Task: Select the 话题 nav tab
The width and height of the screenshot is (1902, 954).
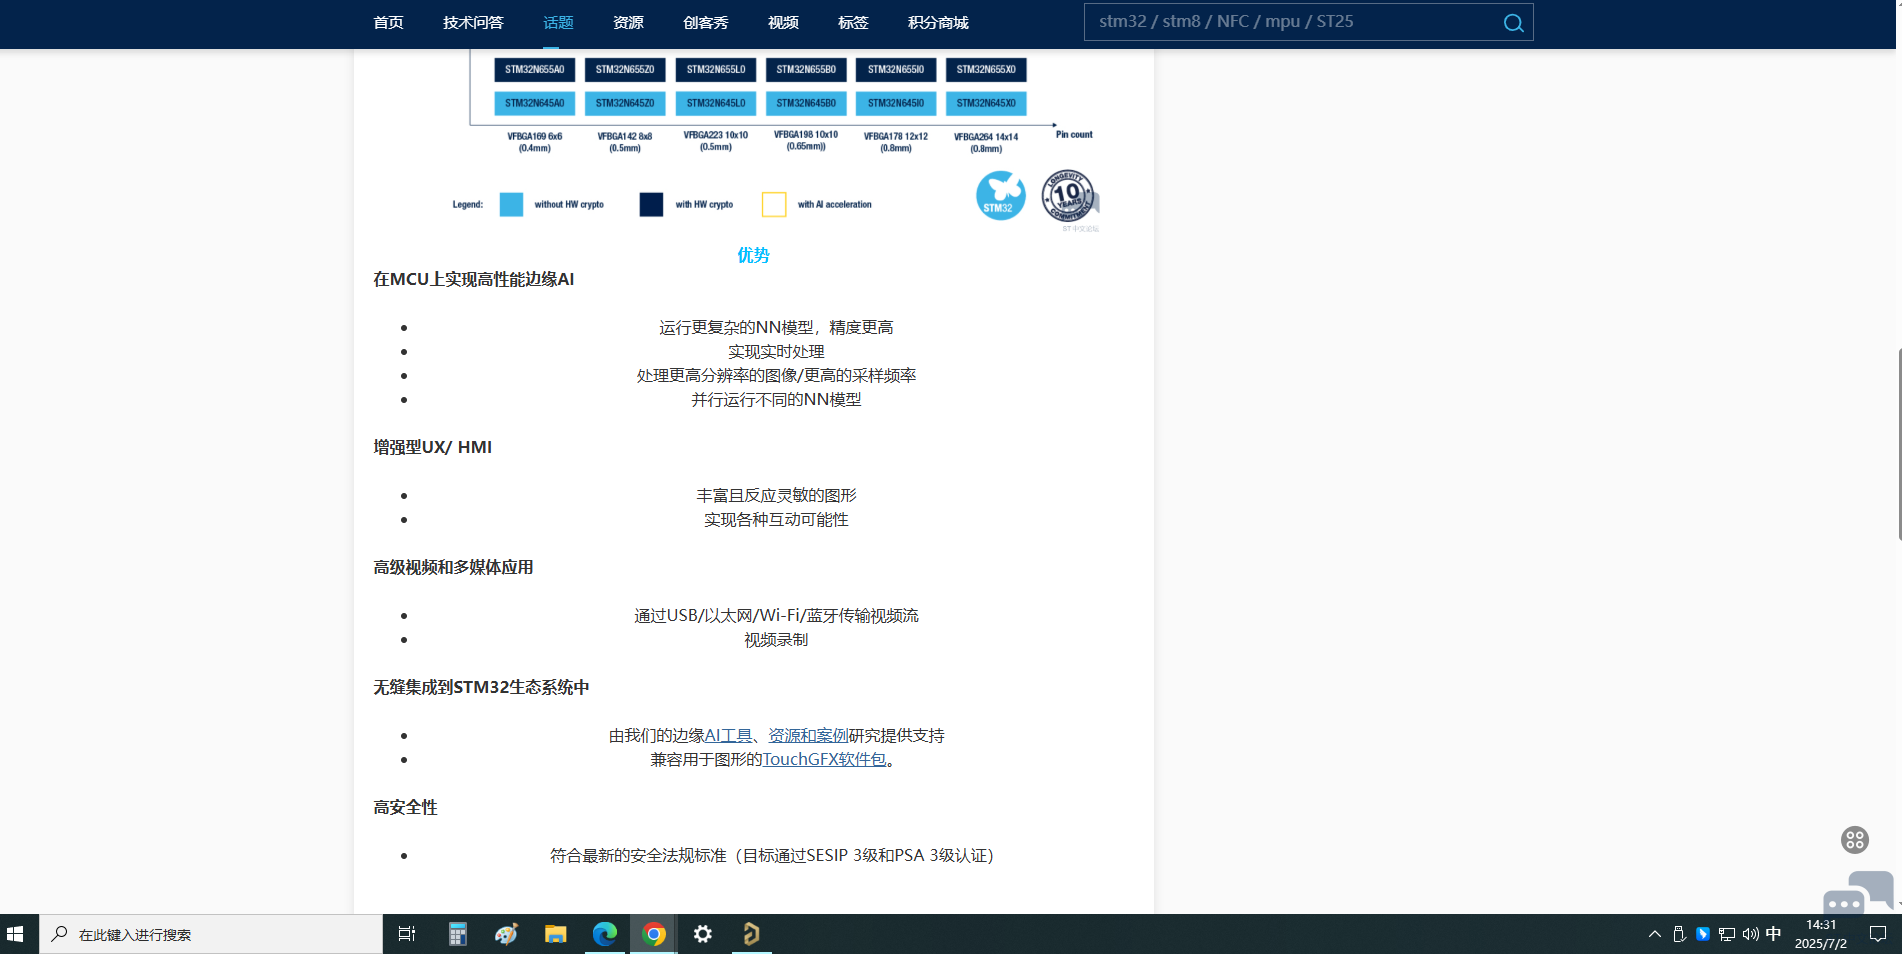Action: [558, 22]
